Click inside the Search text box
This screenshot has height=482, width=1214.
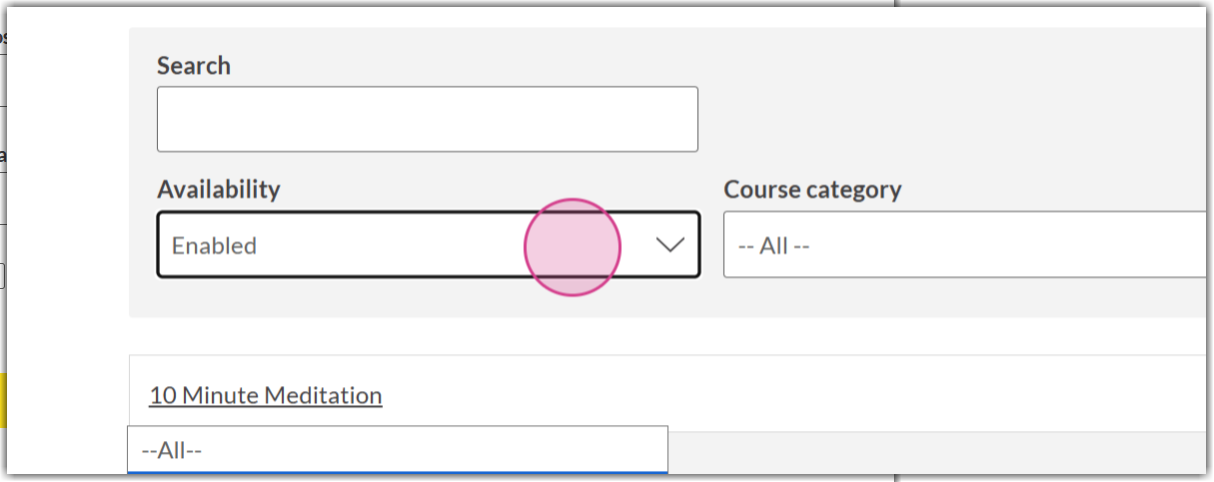(x=427, y=119)
